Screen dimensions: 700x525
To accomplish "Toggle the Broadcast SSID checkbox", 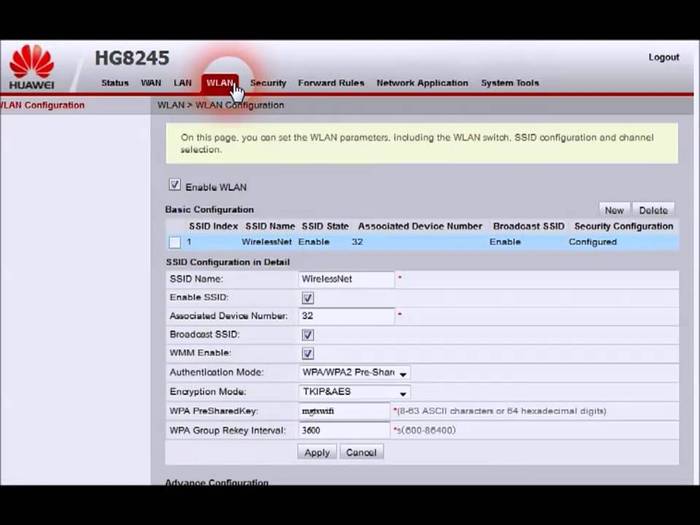I will coord(308,335).
